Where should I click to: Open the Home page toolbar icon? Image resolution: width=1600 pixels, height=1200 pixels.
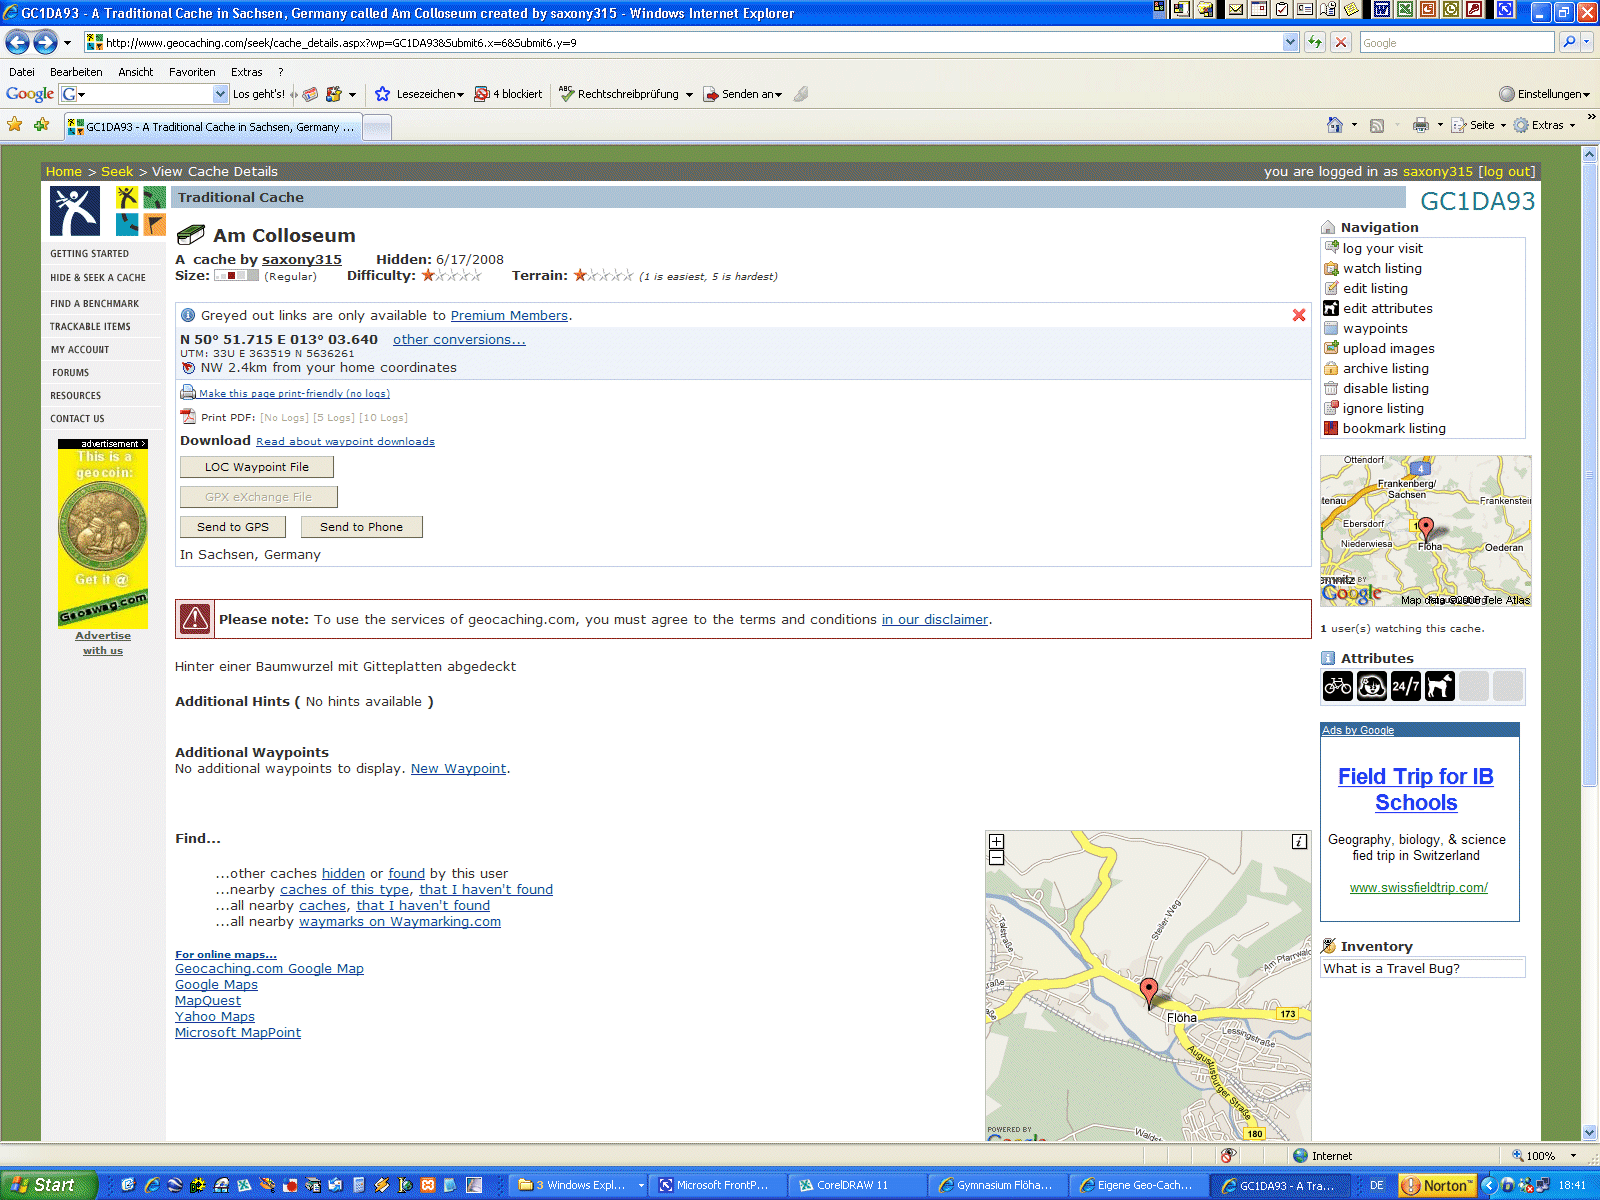tap(1335, 125)
